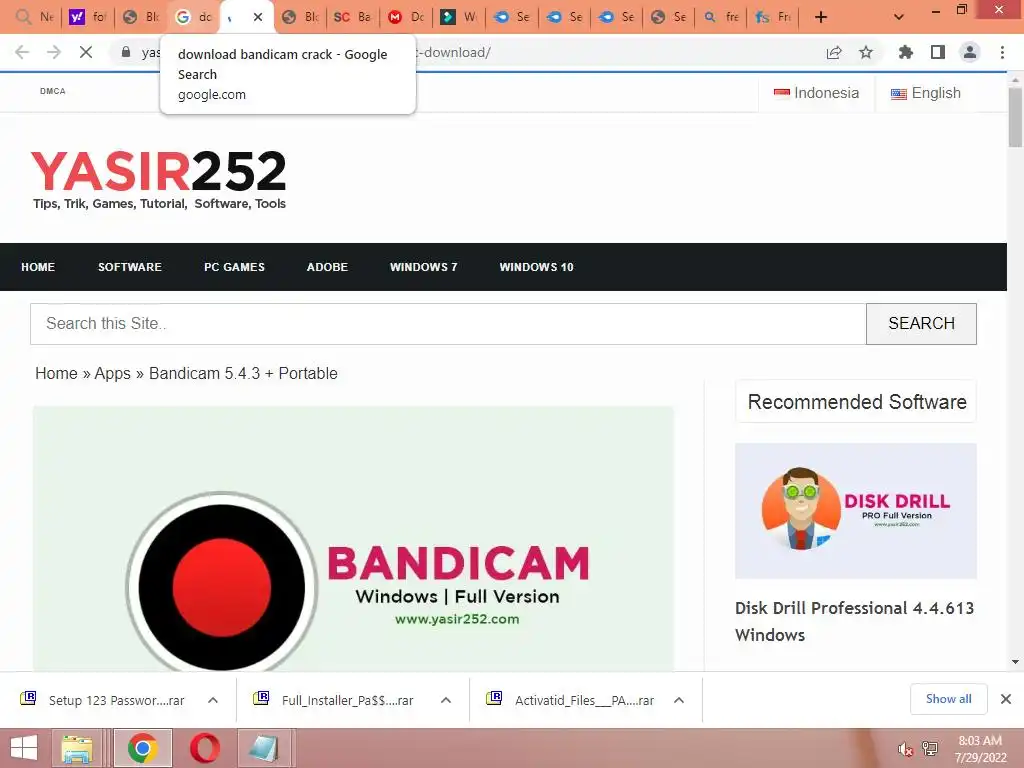Screen dimensions: 1024x768
Task: Switch to the SC Ba tab
Action: coord(353,17)
